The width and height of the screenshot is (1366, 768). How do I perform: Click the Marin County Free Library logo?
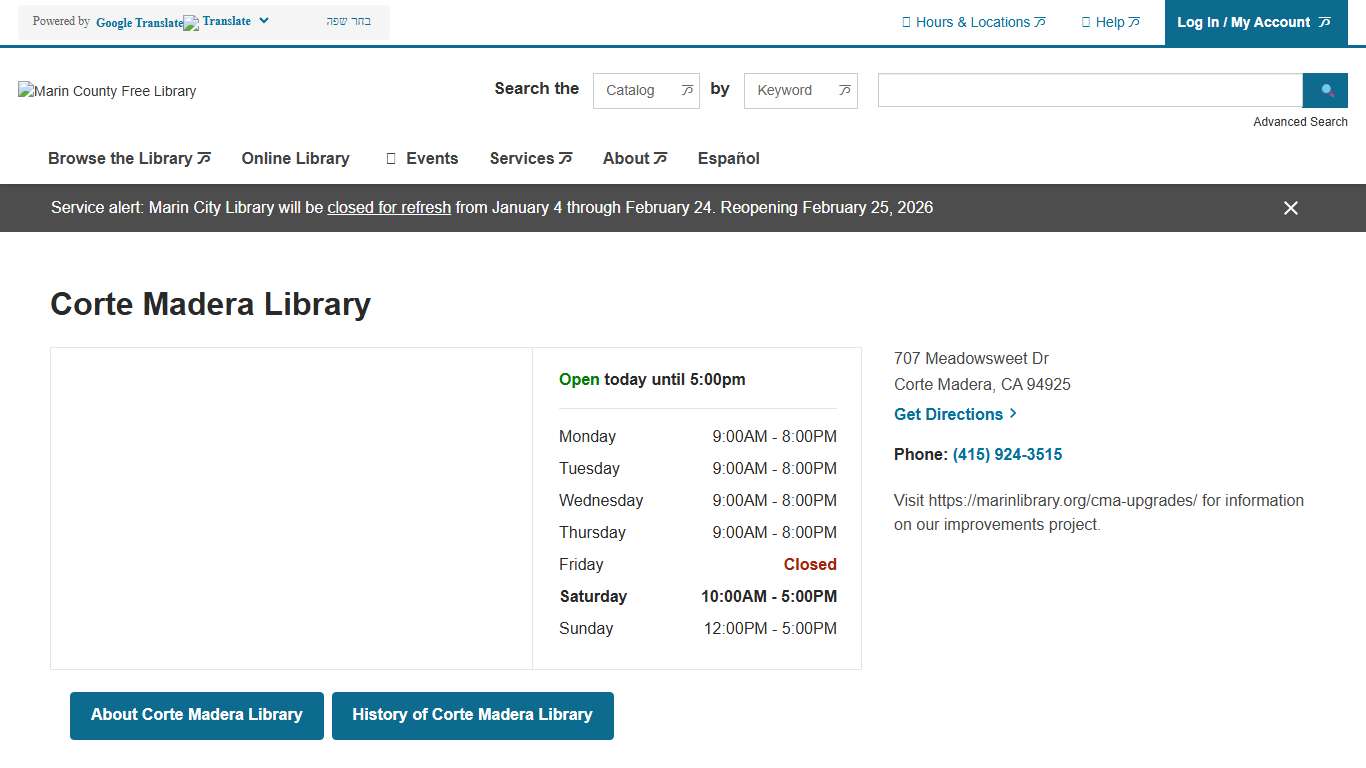[x=106, y=91]
